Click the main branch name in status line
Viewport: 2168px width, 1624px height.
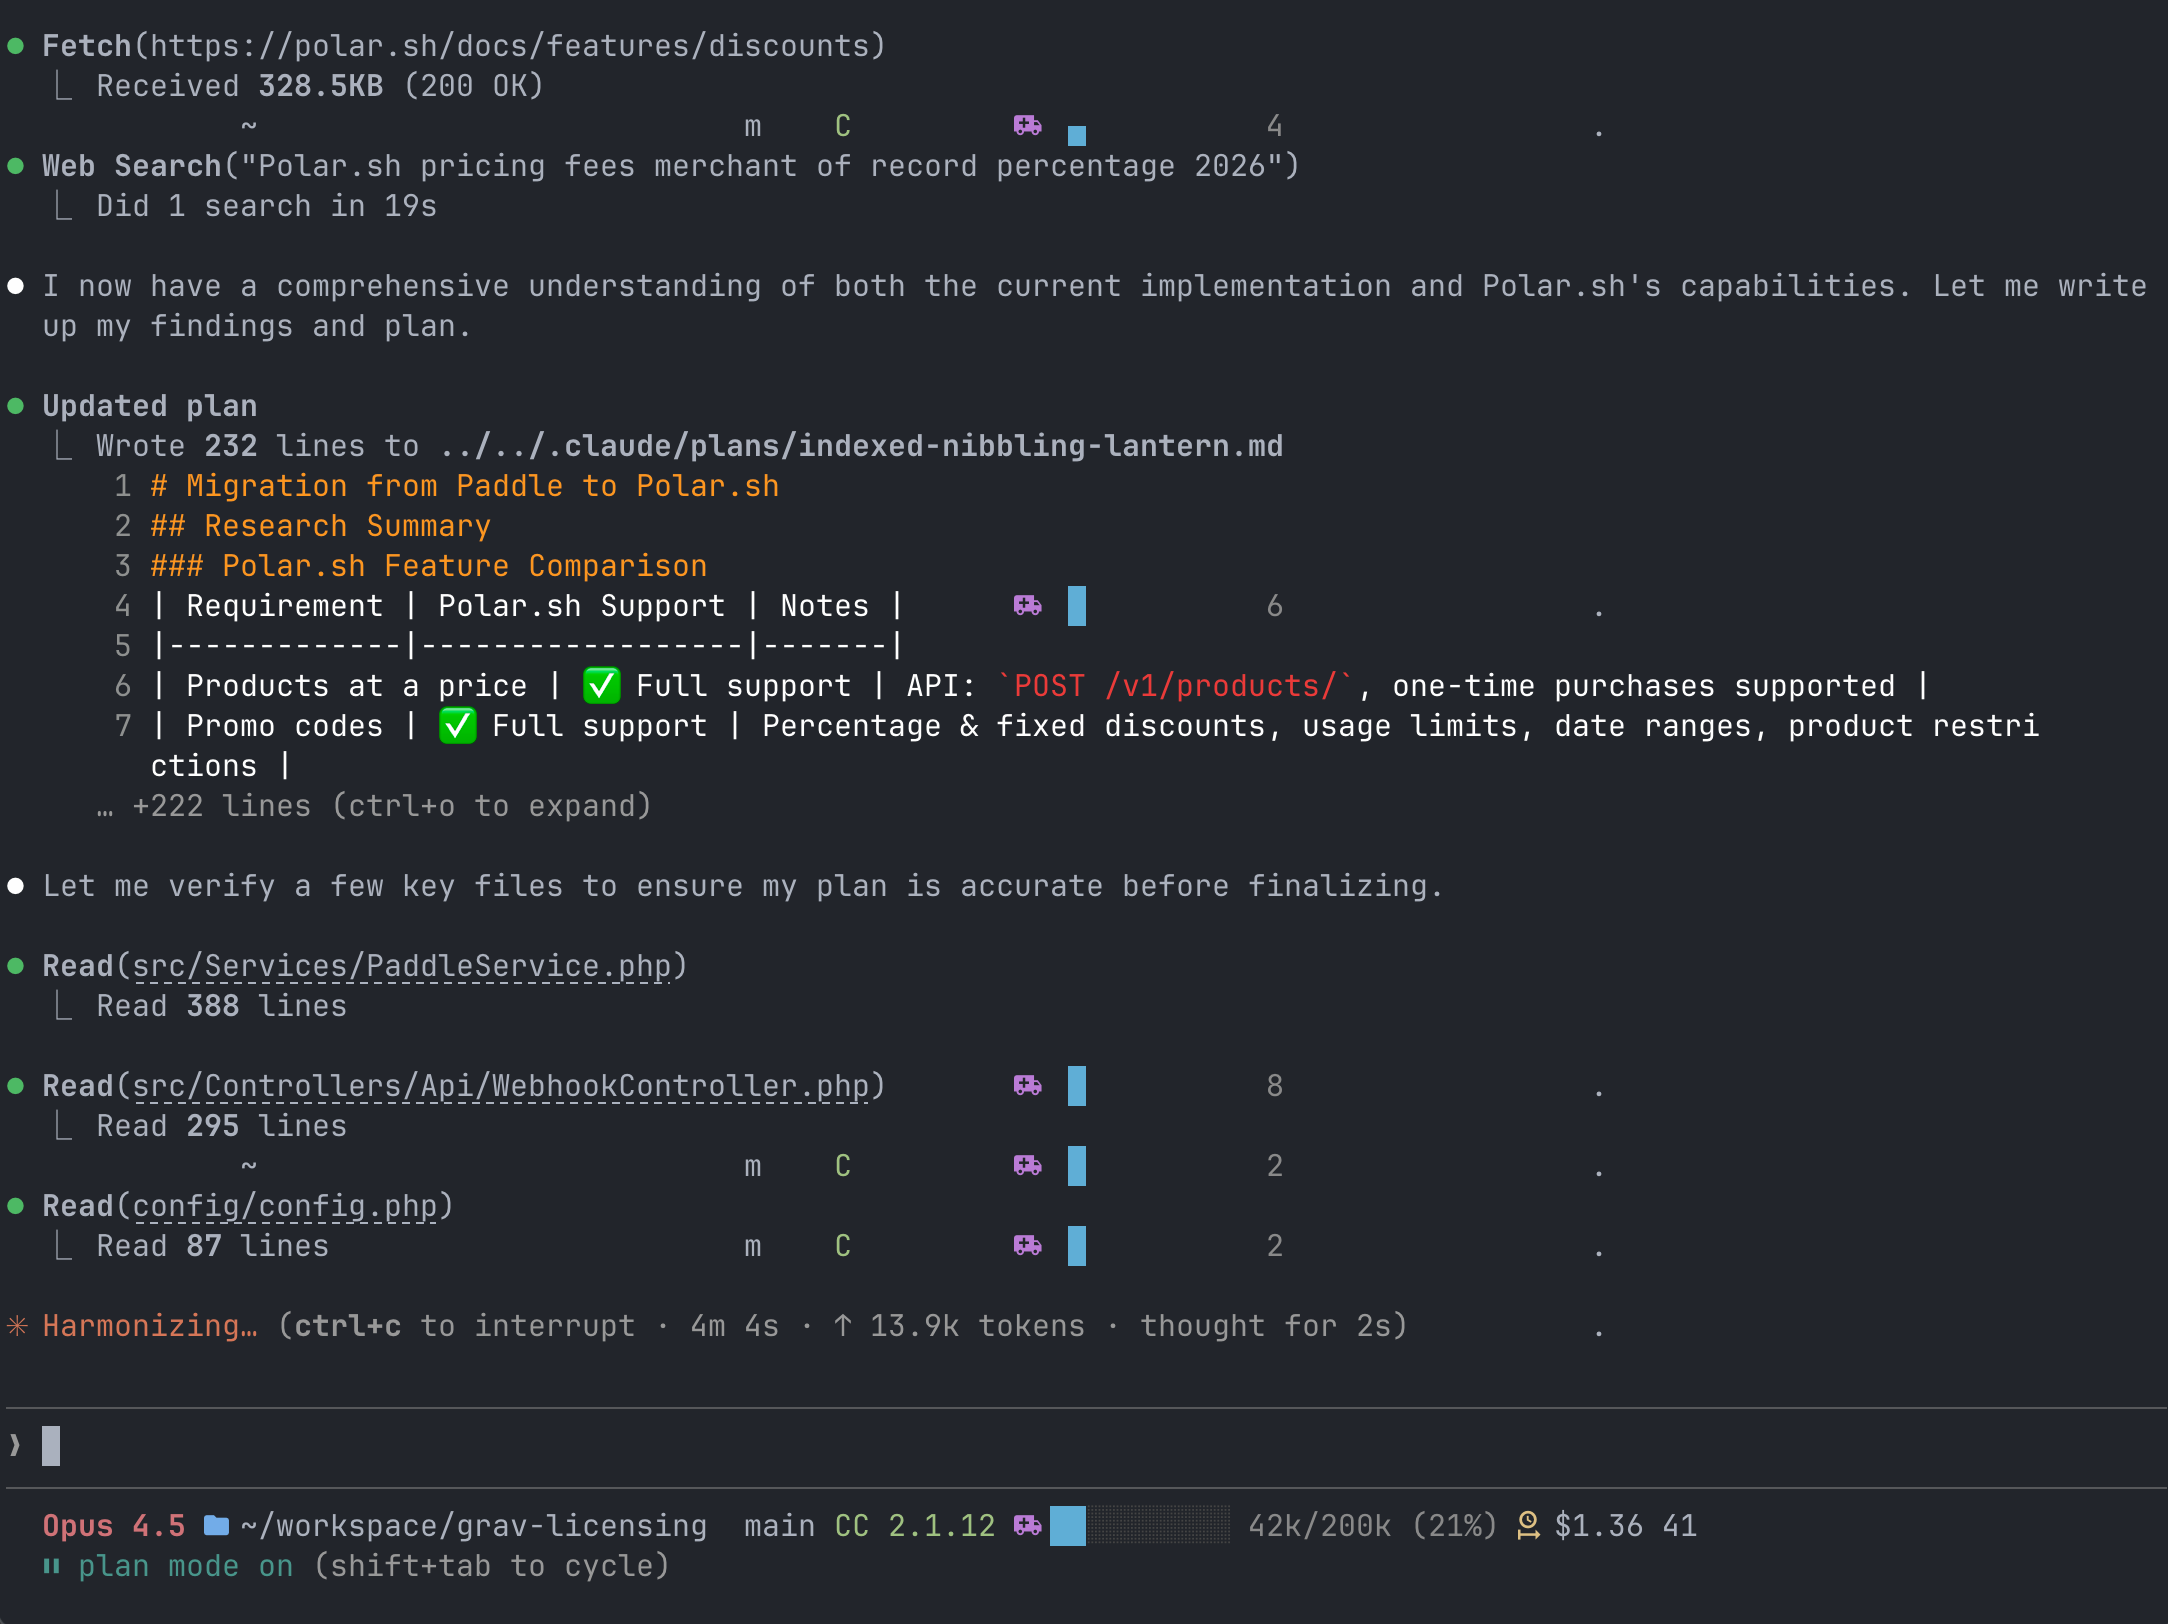pos(780,1526)
